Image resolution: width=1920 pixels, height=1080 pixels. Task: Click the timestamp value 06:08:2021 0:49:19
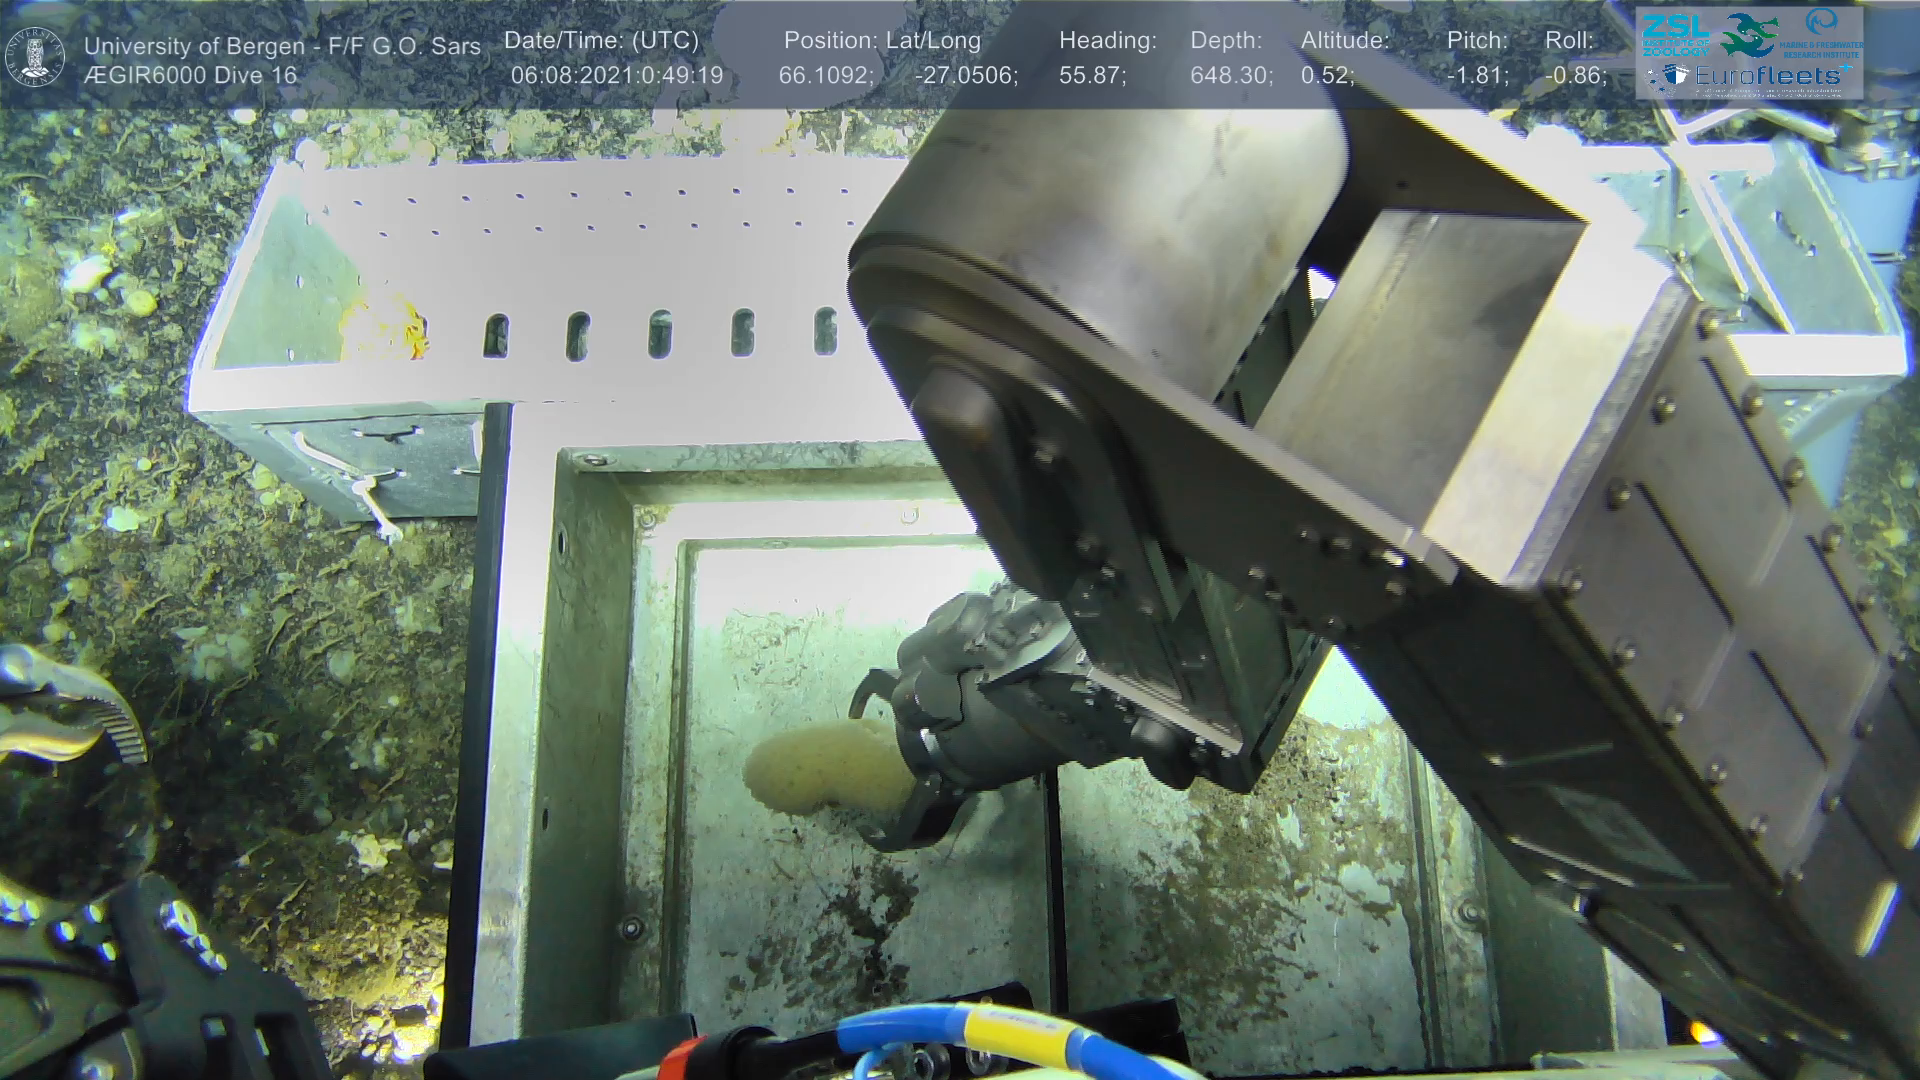click(x=616, y=76)
